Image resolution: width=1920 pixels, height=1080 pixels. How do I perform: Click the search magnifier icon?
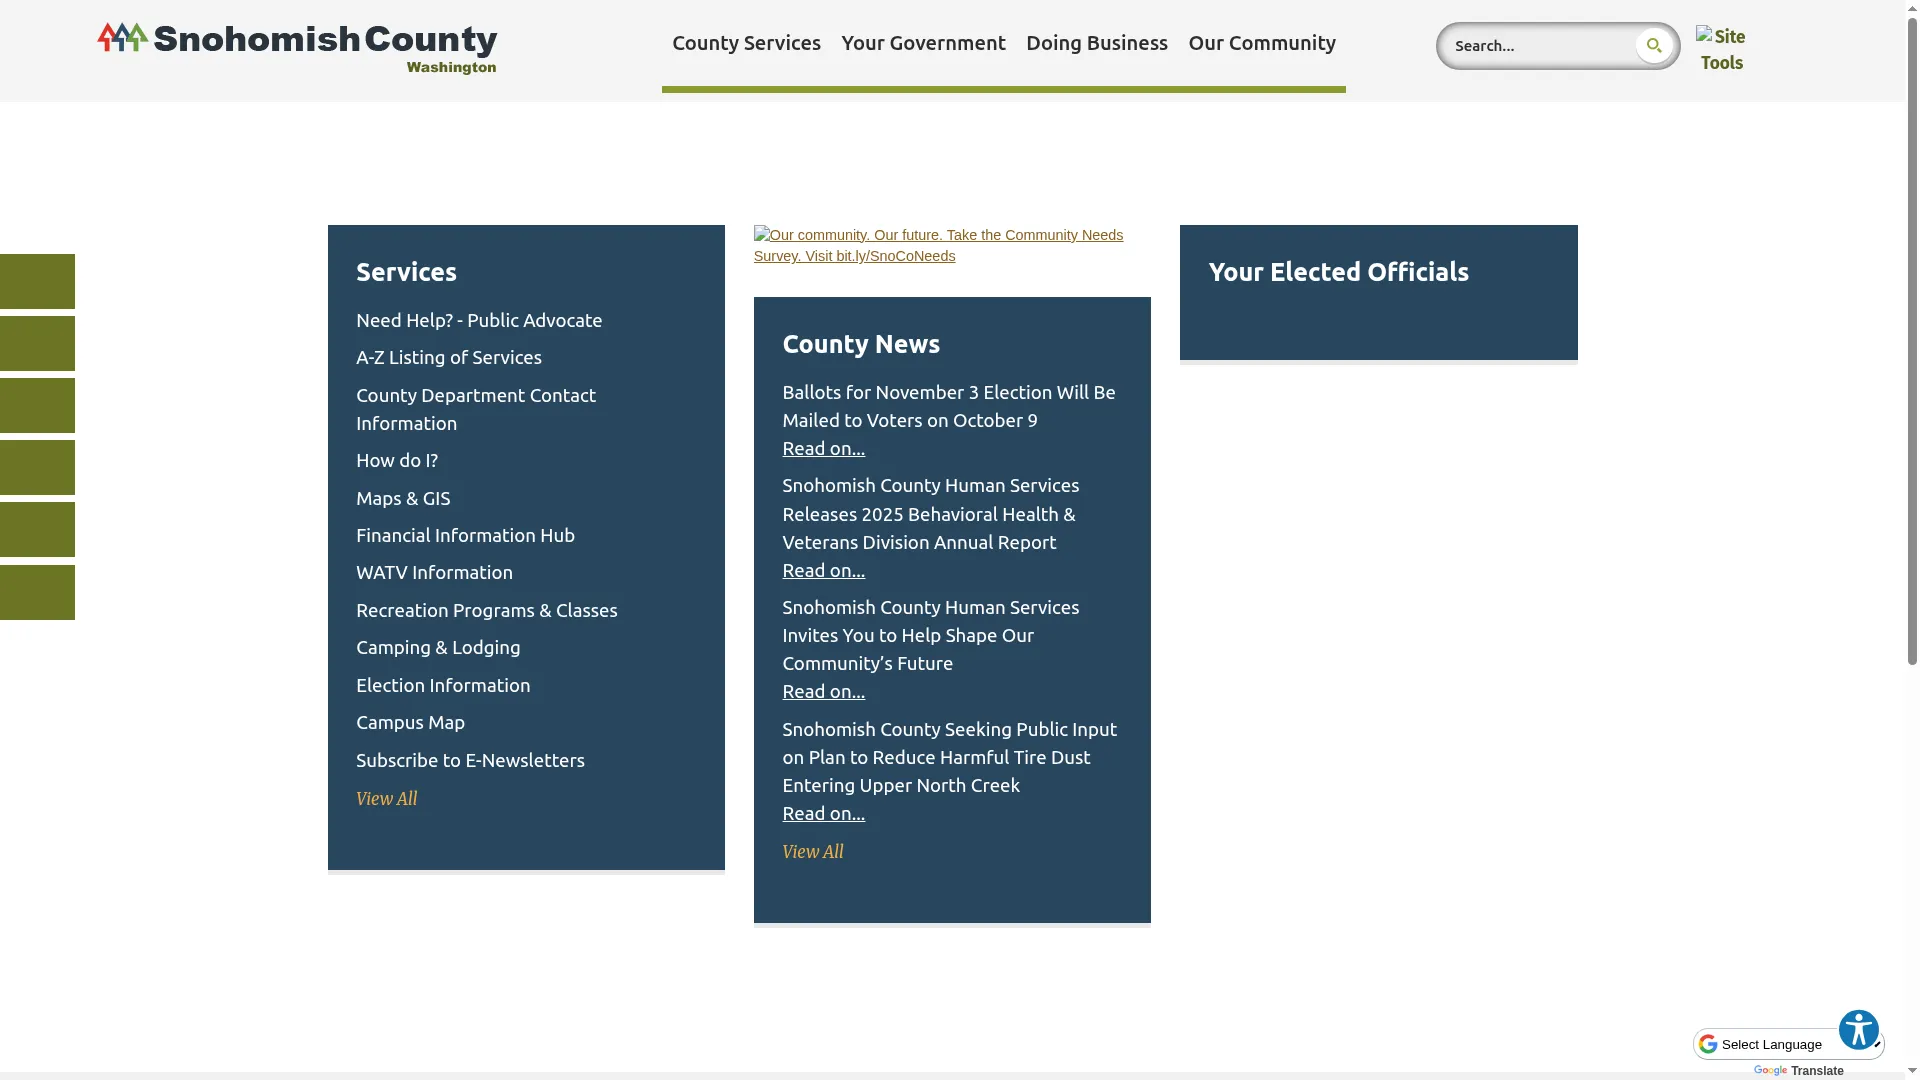pyautogui.click(x=1654, y=46)
